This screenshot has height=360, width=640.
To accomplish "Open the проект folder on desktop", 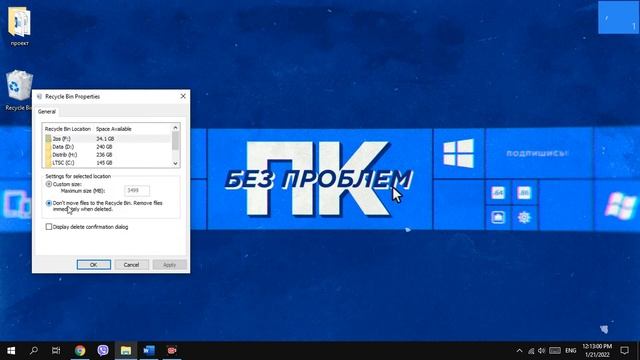I will [19, 27].
